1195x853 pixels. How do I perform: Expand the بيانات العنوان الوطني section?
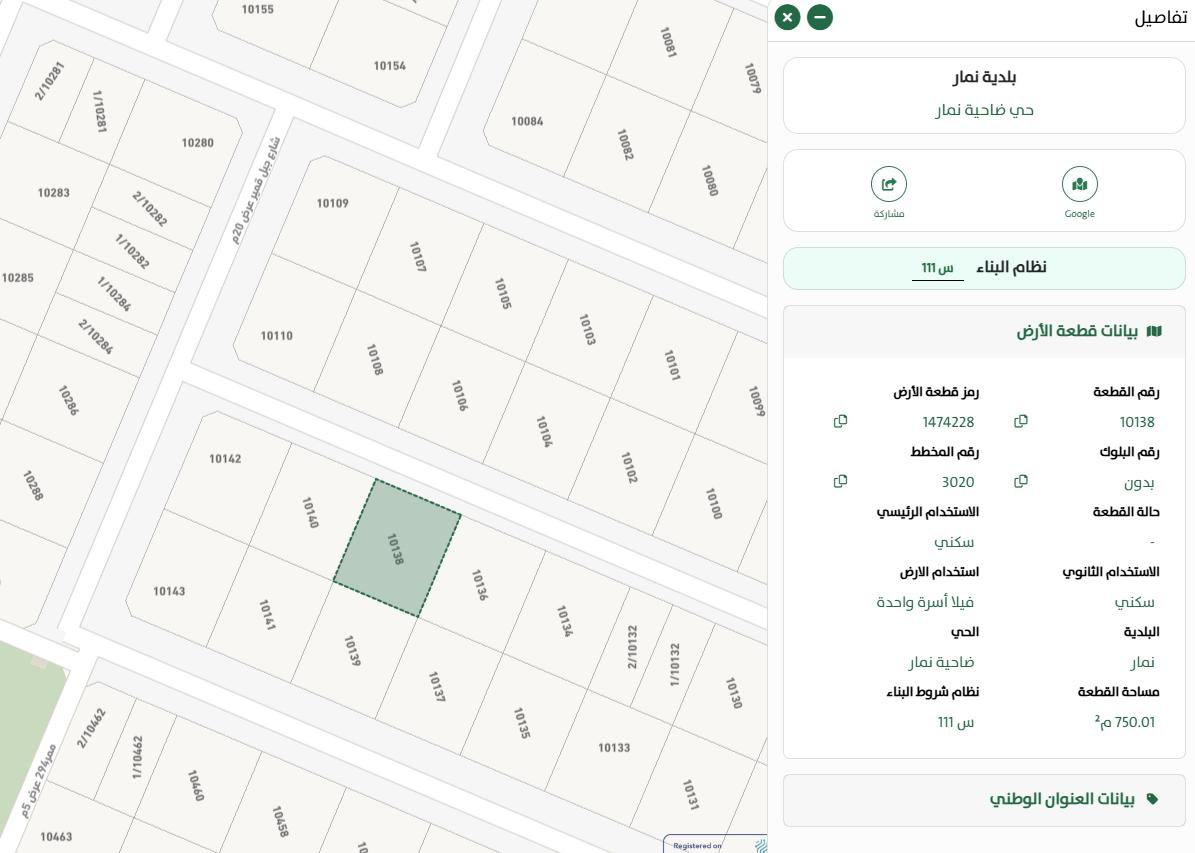(984, 800)
